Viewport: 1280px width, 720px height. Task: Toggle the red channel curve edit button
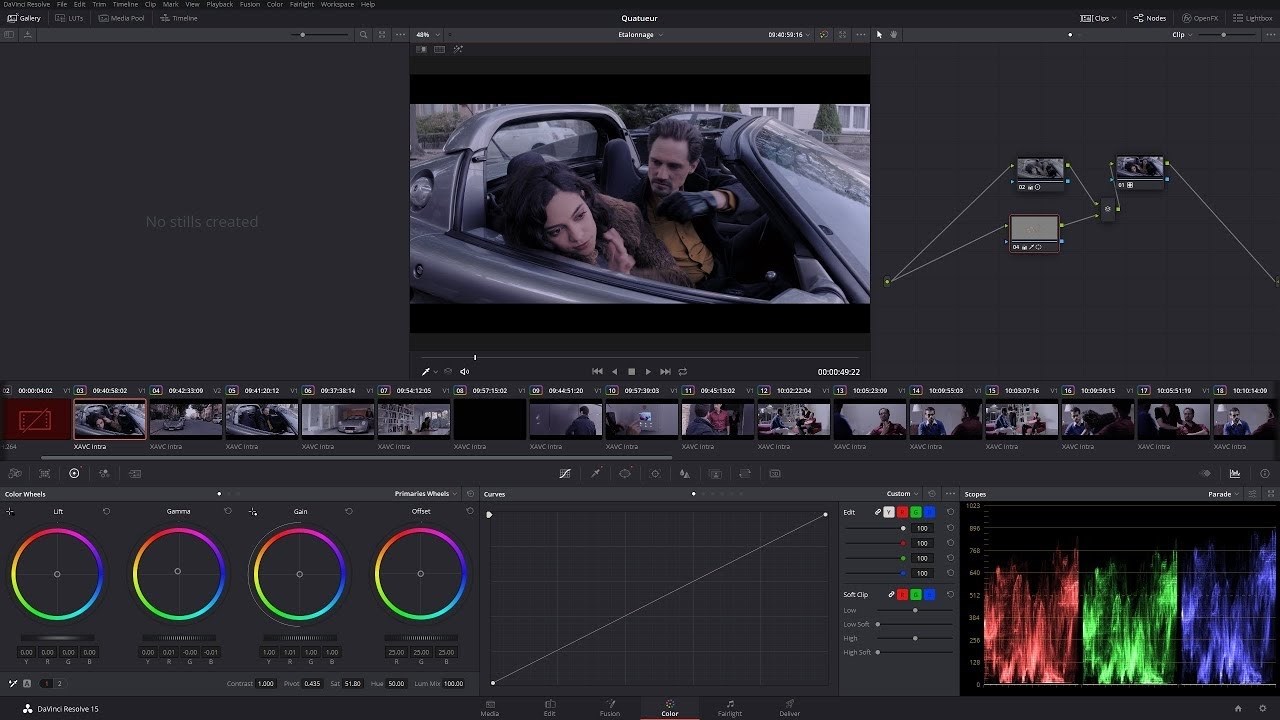click(x=902, y=512)
